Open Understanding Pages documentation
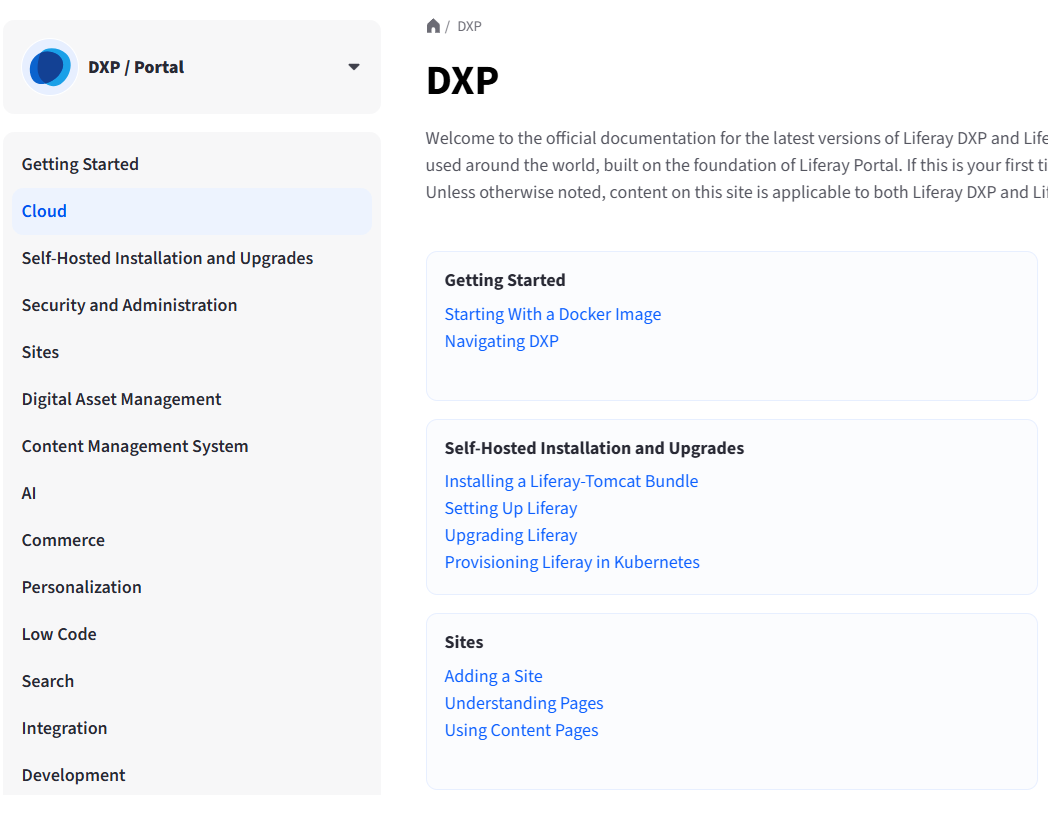 [524, 703]
